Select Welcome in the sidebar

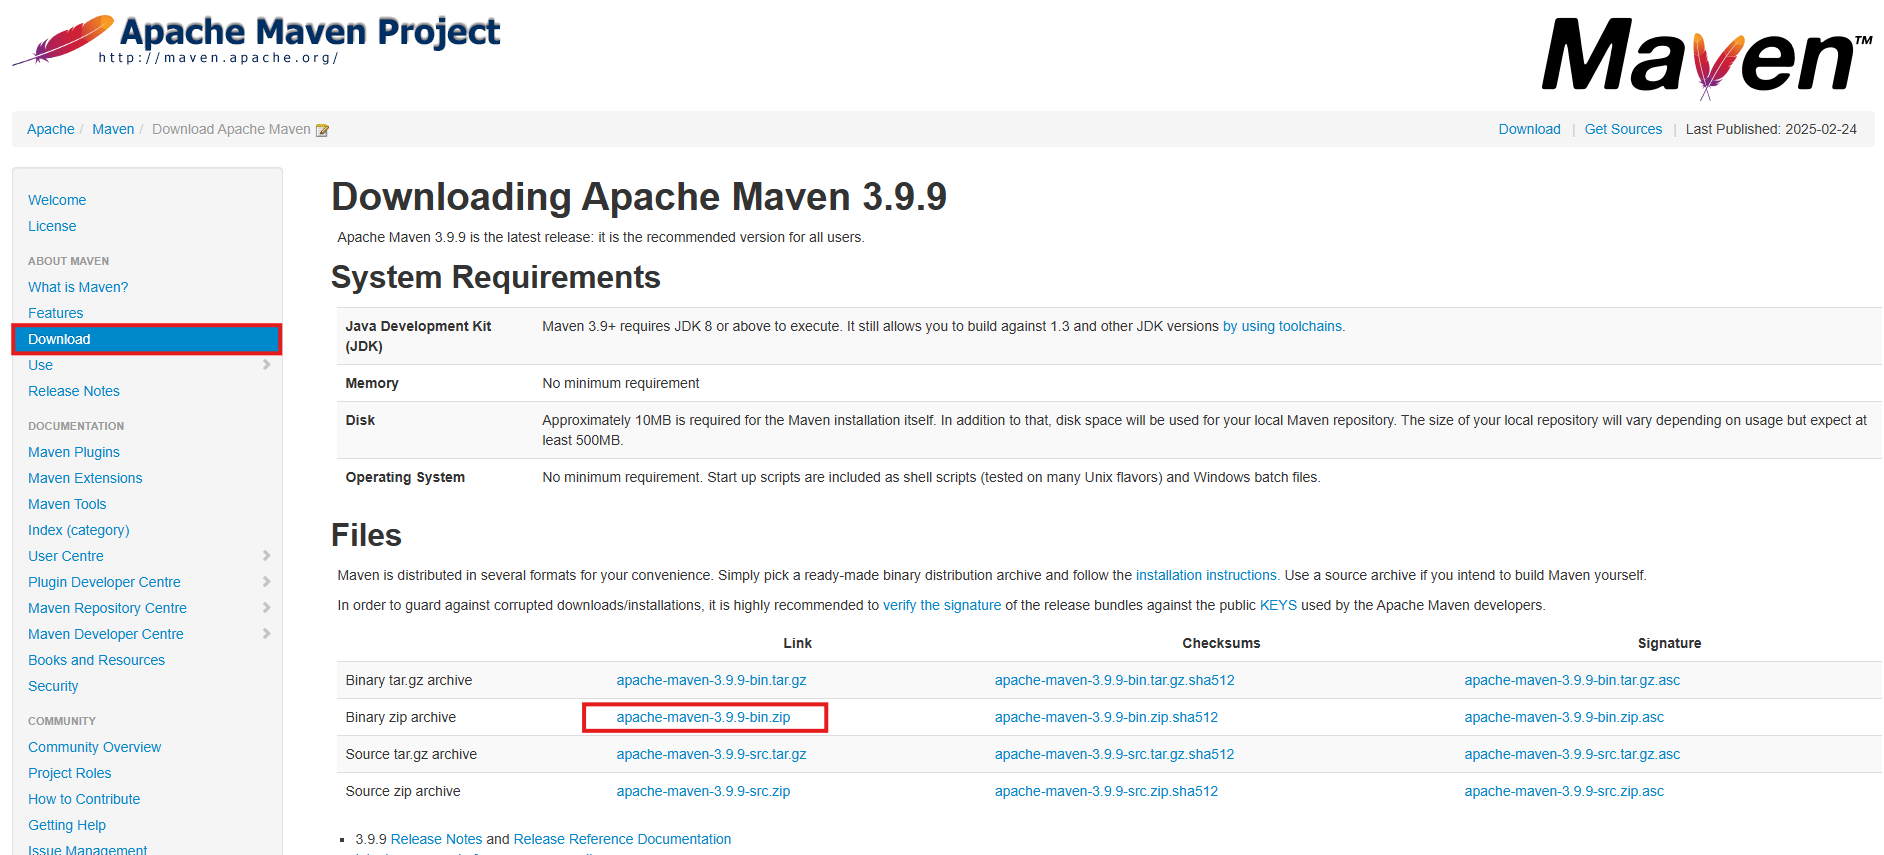click(x=57, y=200)
